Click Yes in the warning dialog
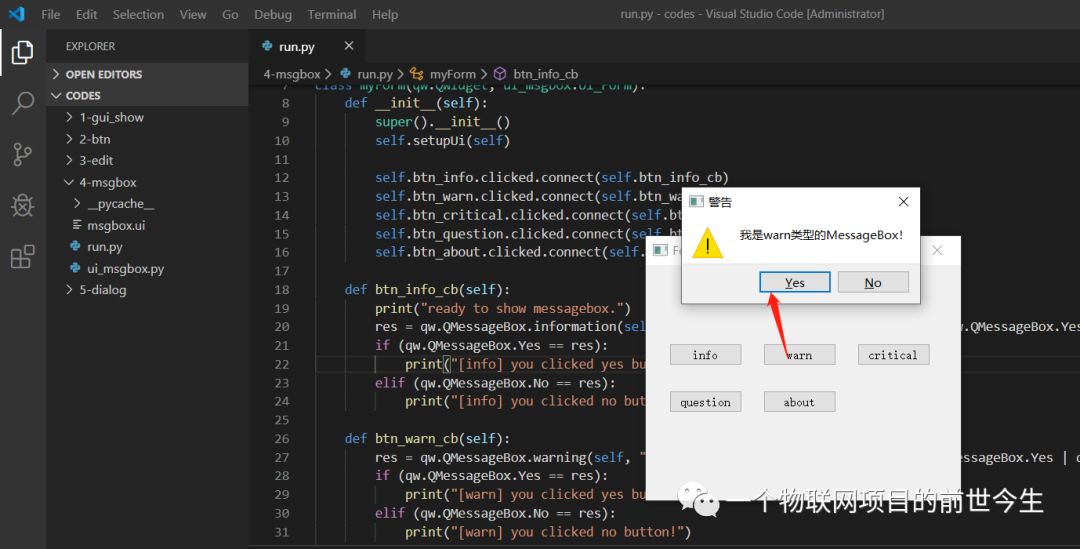This screenshot has width=1080, height=549. click(794, 282)
